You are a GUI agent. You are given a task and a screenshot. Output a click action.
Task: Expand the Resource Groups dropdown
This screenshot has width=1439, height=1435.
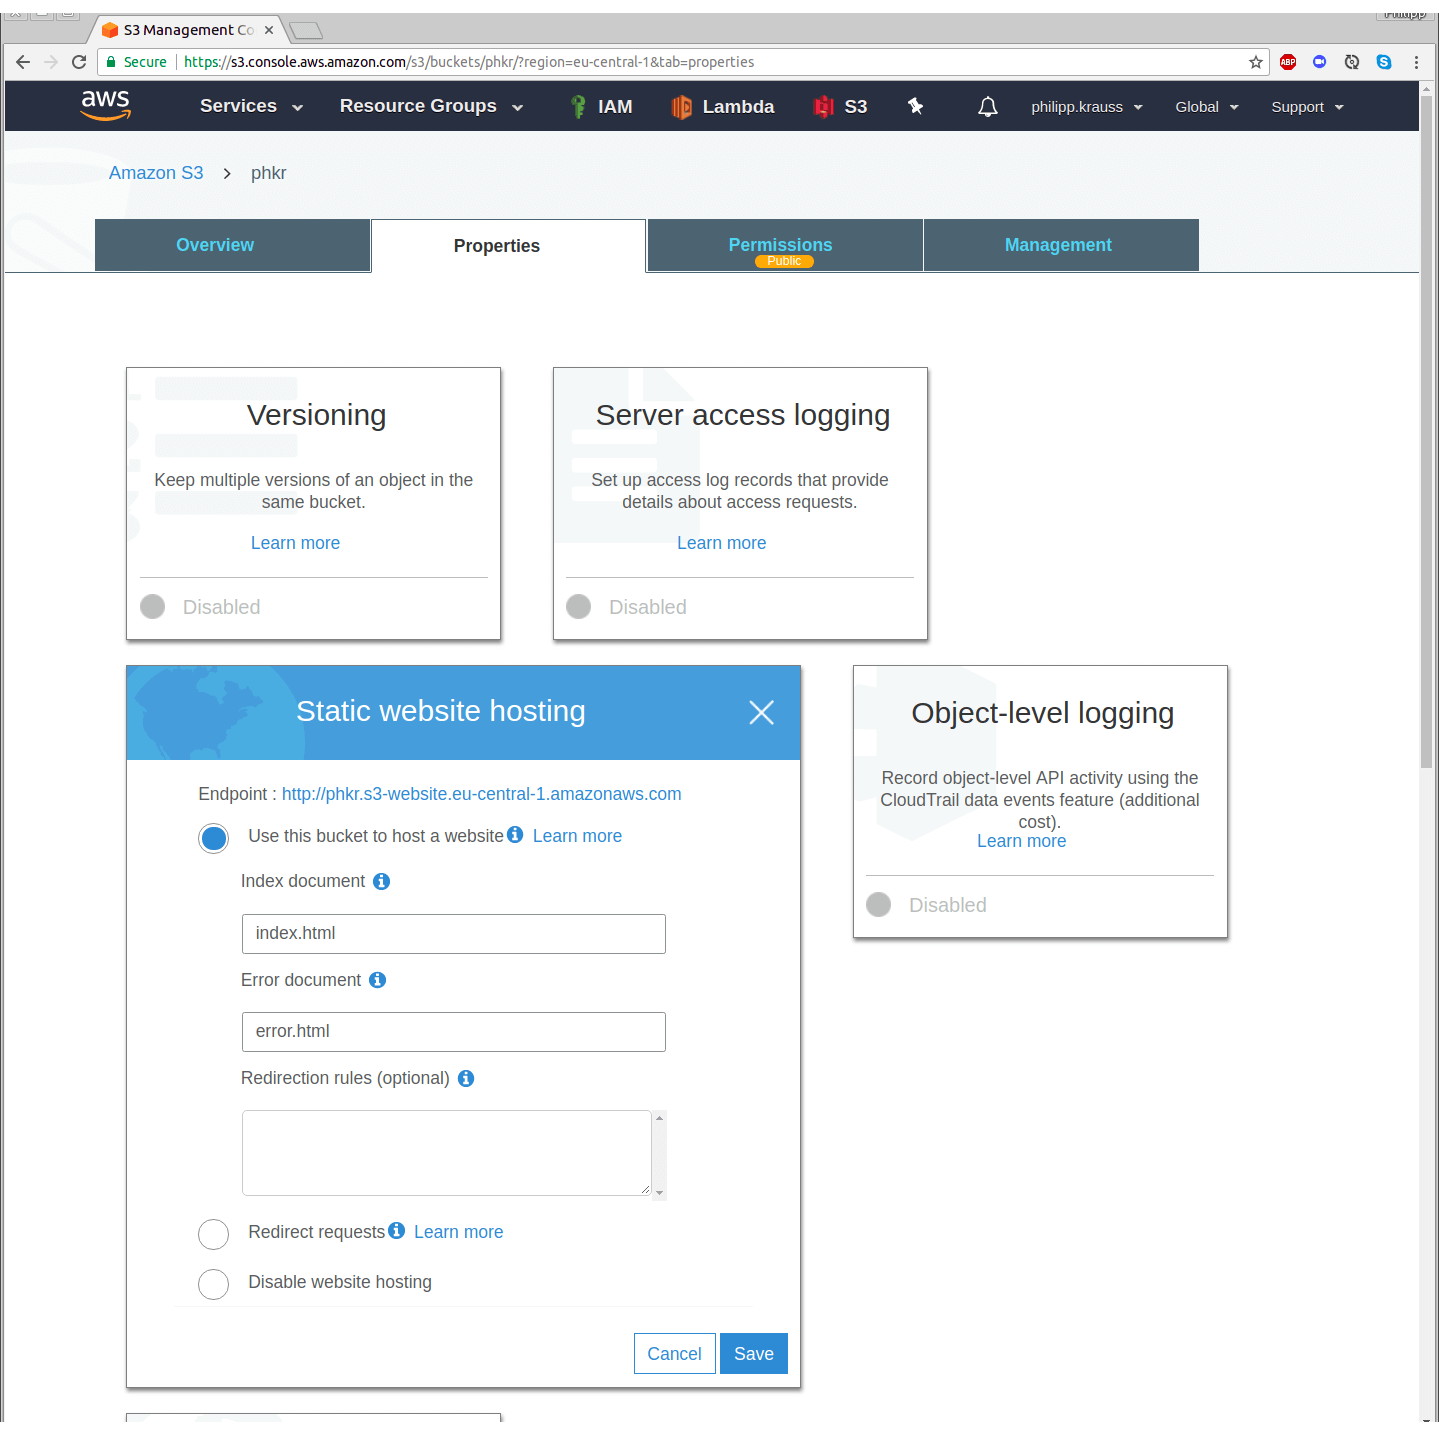[x=431, y=106]
